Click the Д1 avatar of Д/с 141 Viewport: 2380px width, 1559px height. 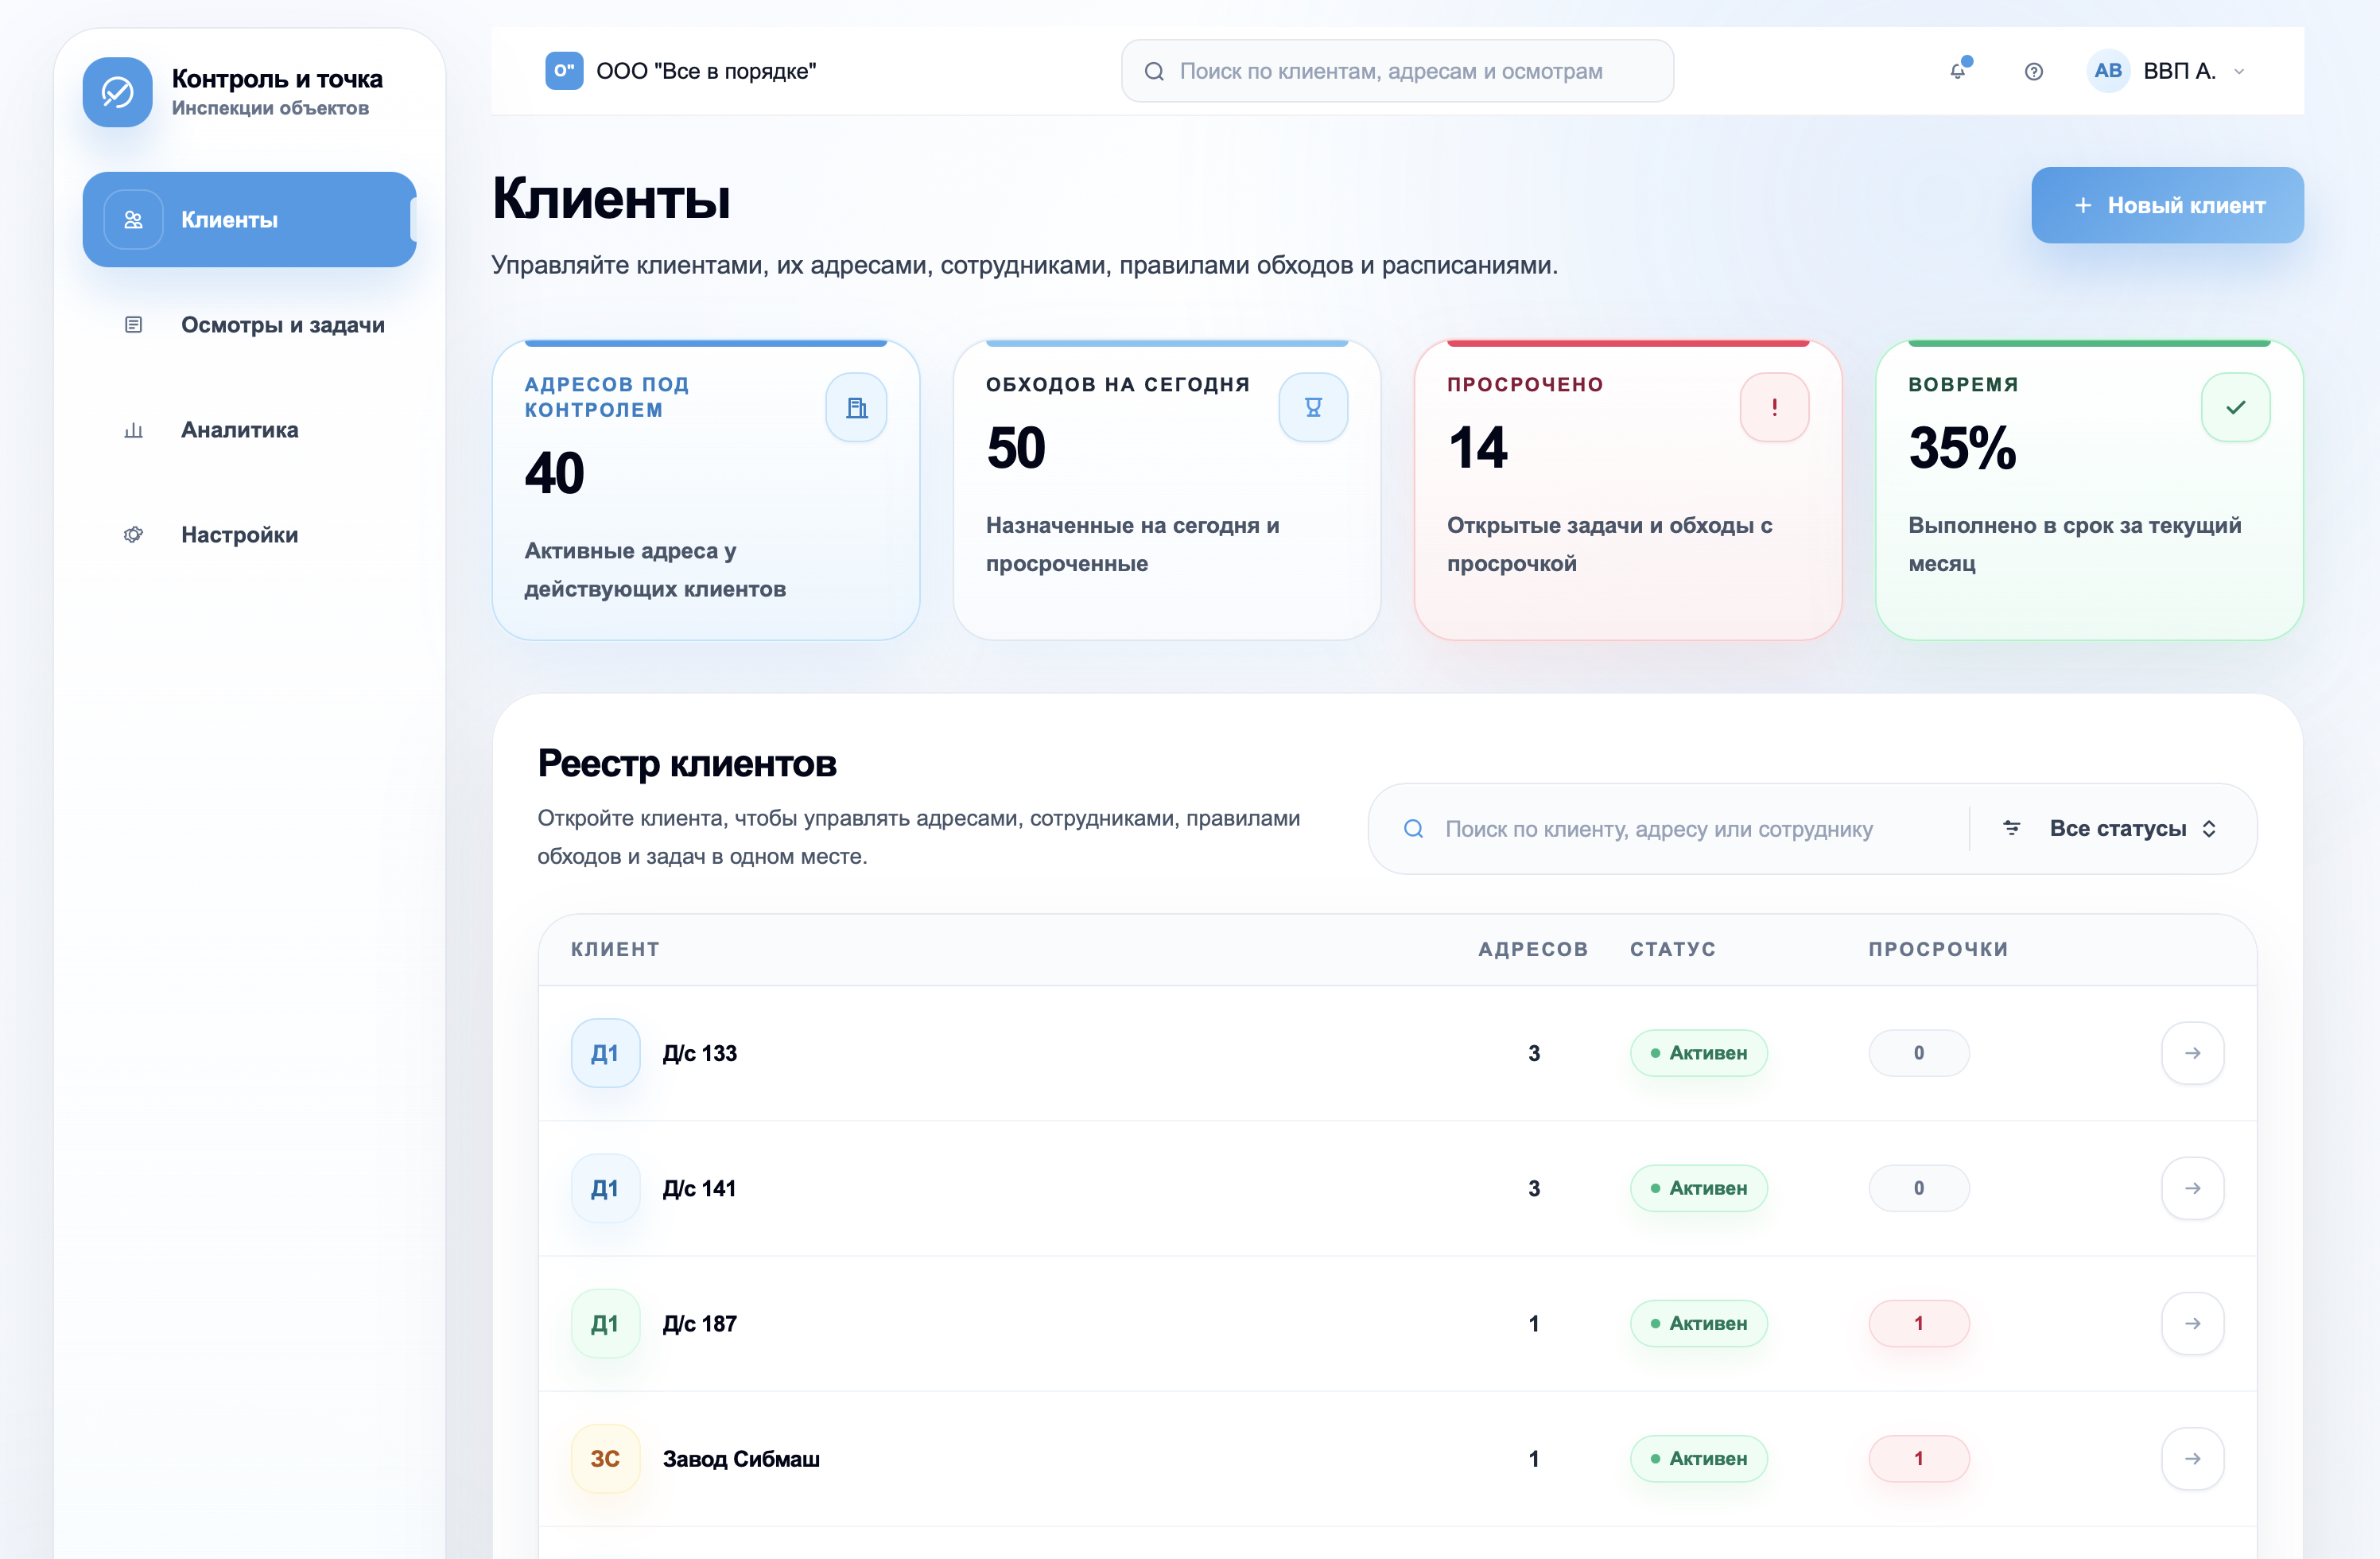(x=605, y=1188)
